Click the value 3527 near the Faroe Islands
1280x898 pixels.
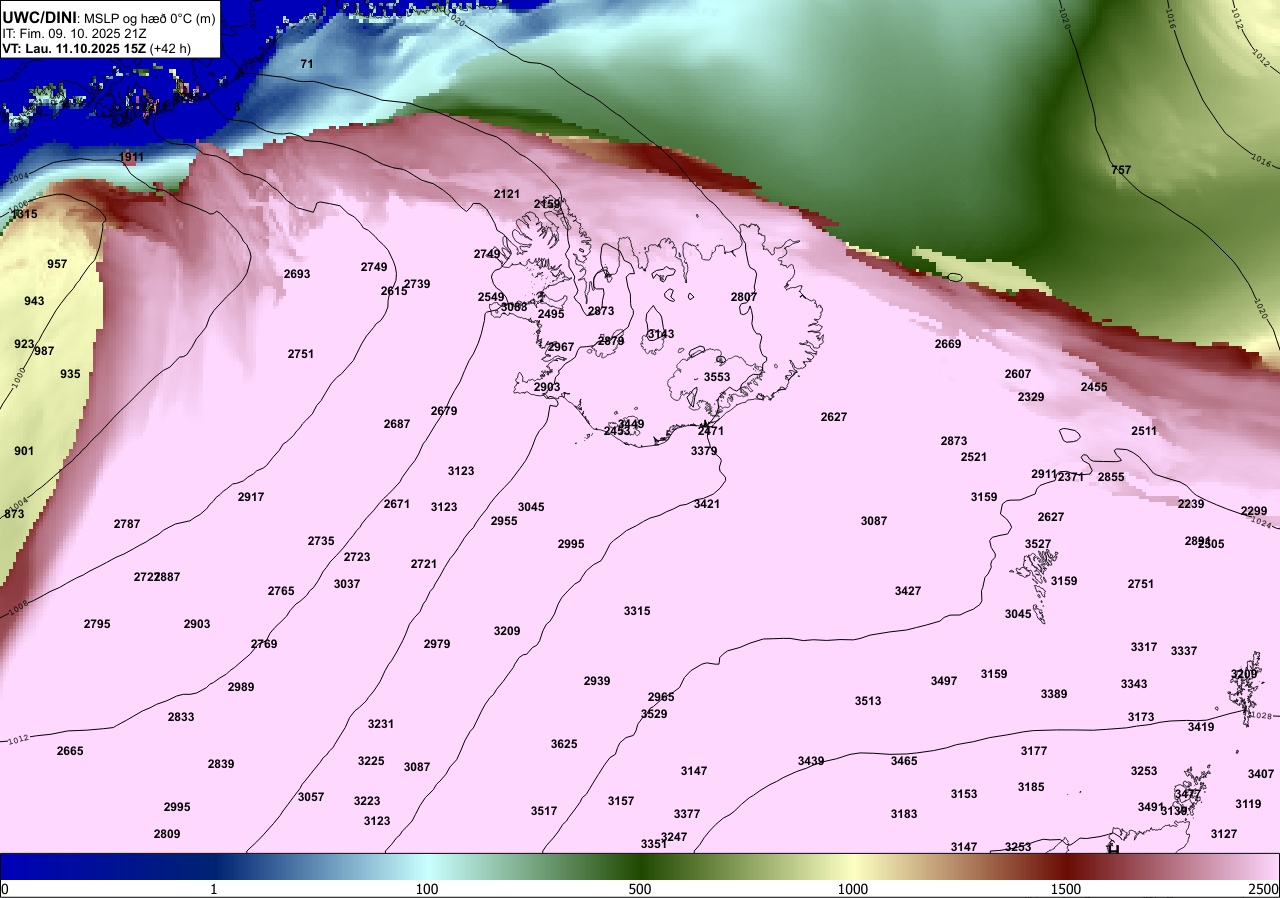pyautogui.click(x=1038, y=544)
